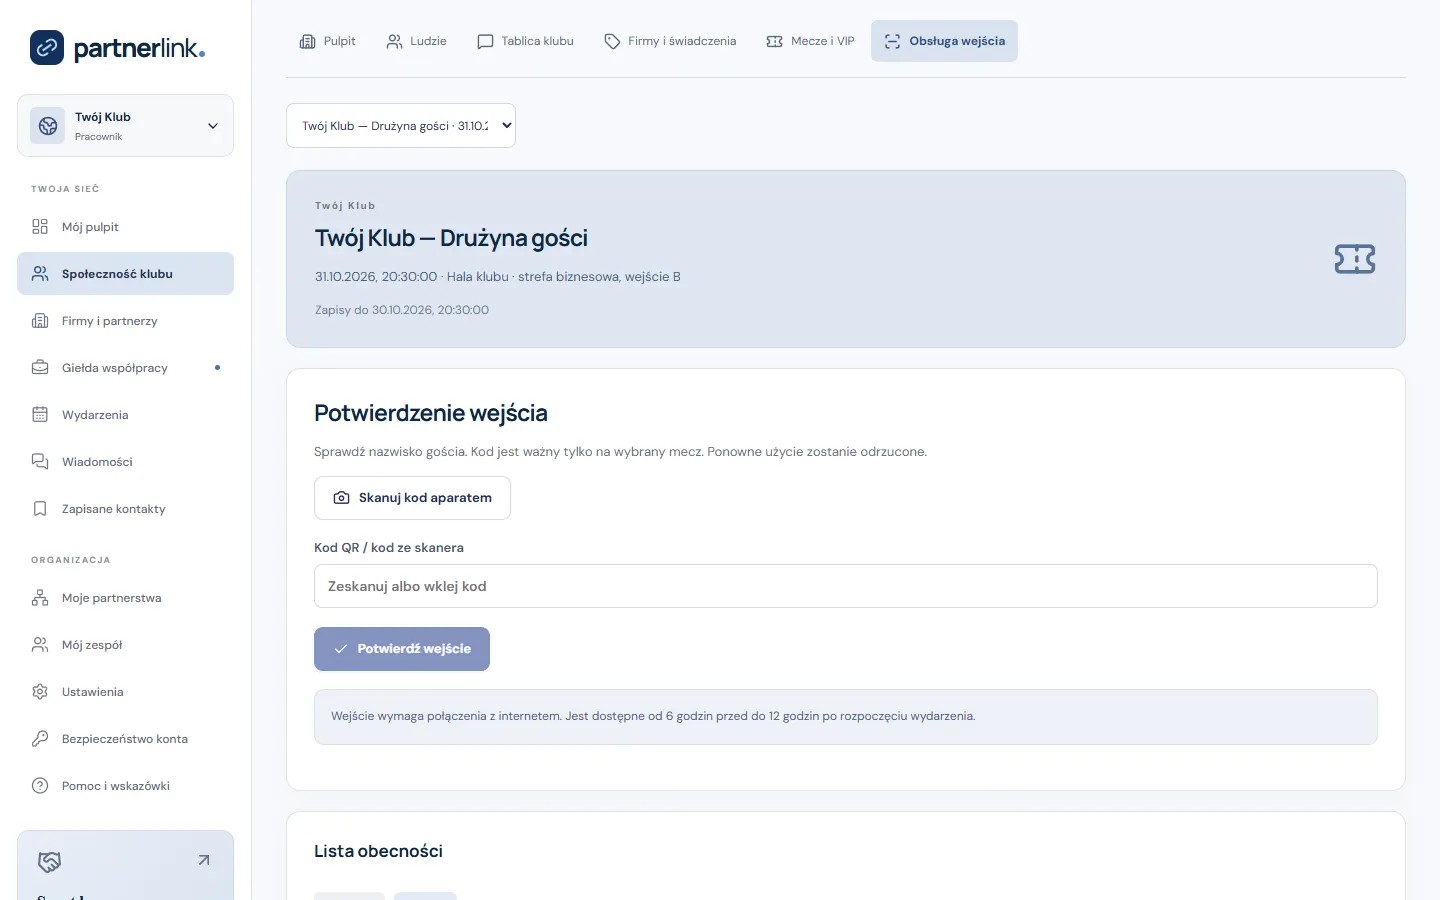Open Wydarzenia in the sidebar
This screenshot has height=900, width=1440.
click(125, 415)
